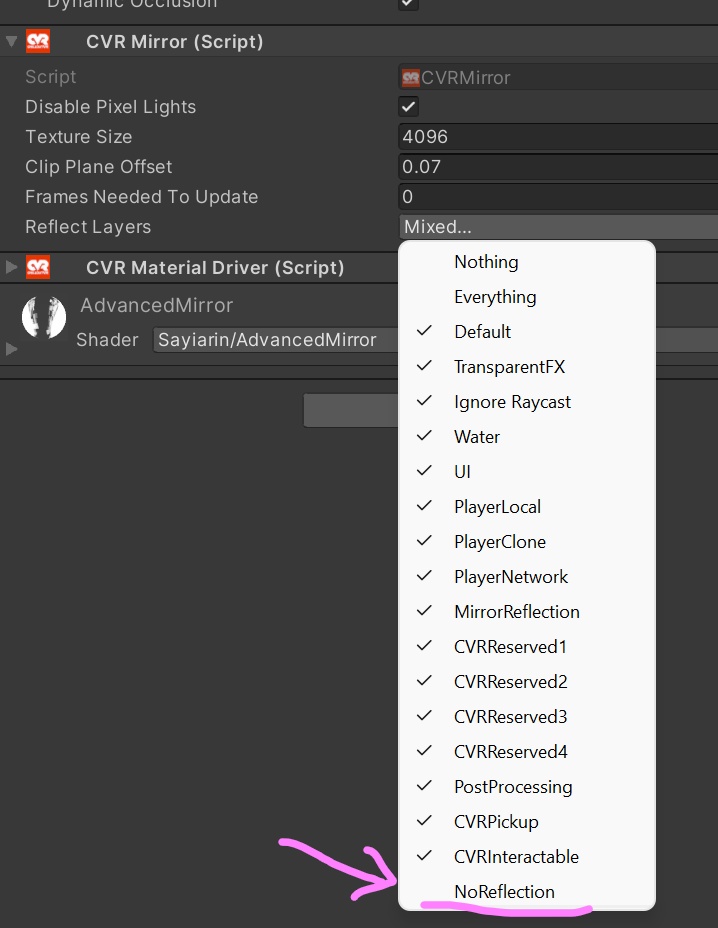Screen dimensions: 718x928
Task: Click the small script icon beside CVRMirror
Action: (410, 78)
